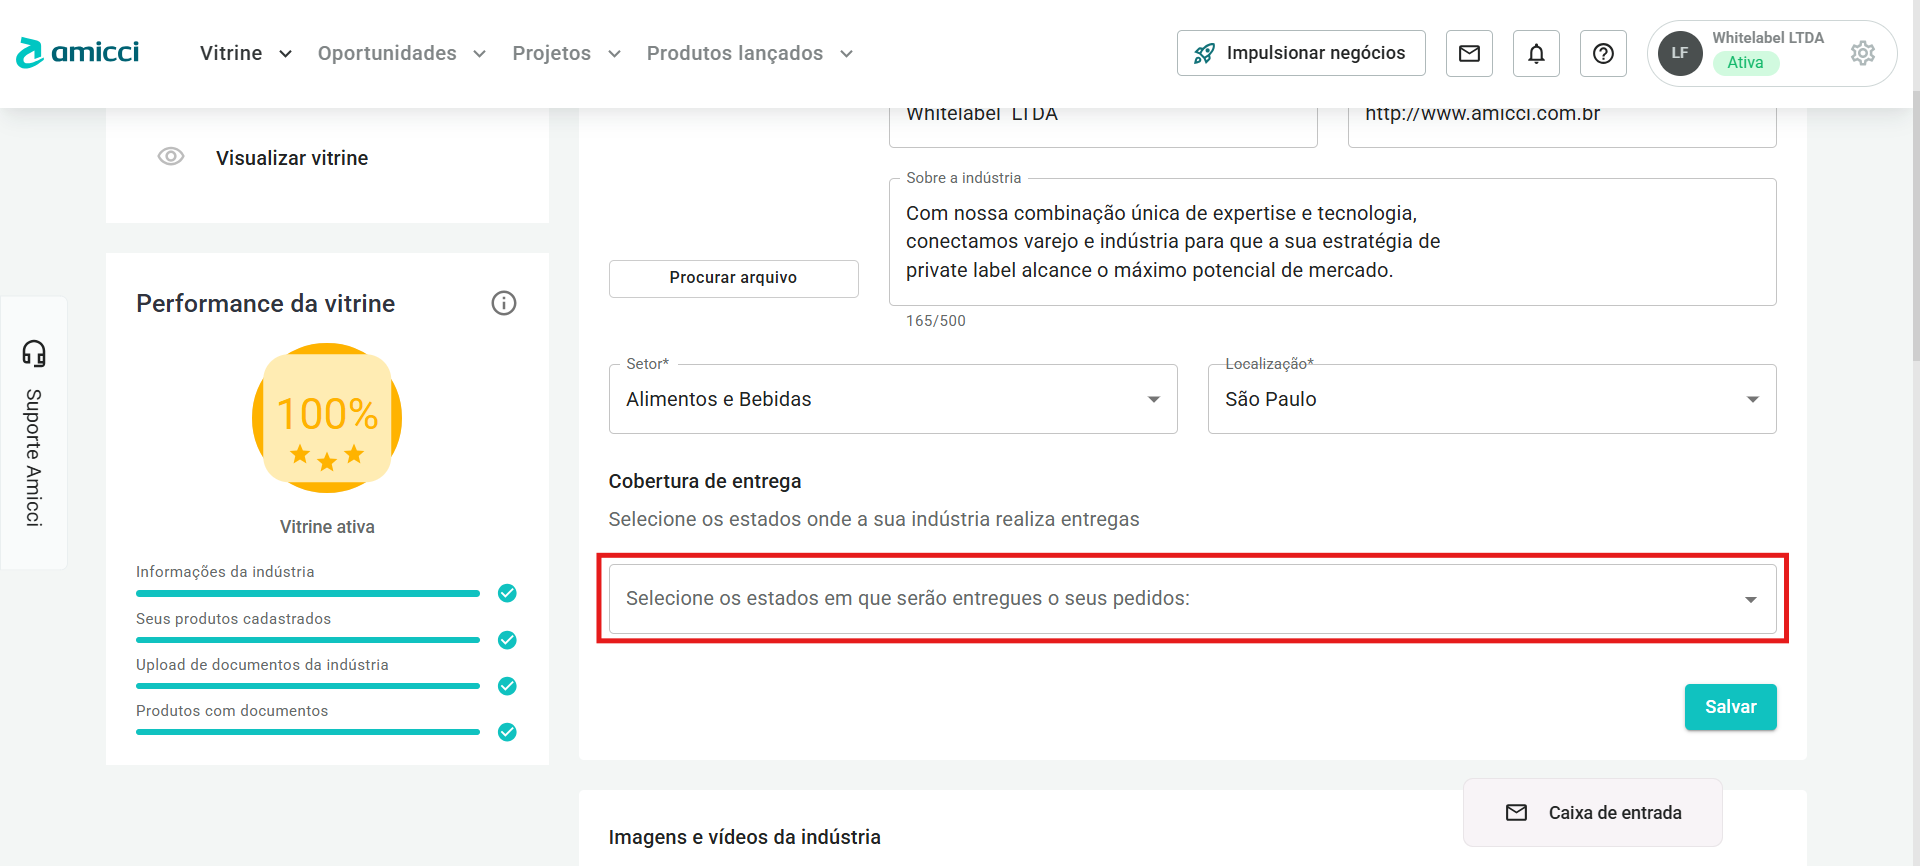Screen dimensions: 1920x866
Task: Open the notifications bell
Action: [x=1536, y=54]
